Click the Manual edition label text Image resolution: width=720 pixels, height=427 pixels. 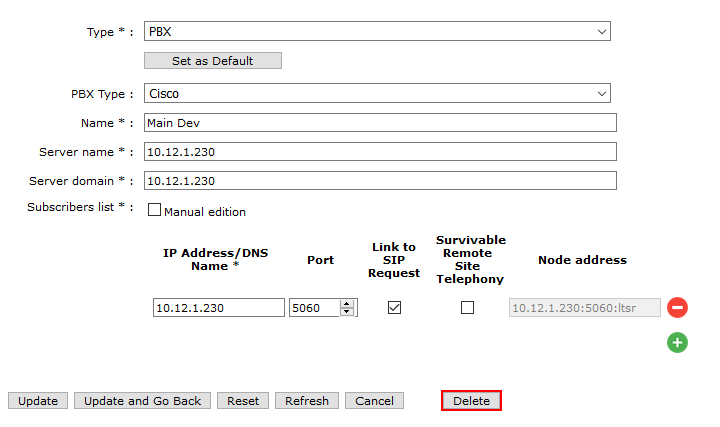[205, 212]
